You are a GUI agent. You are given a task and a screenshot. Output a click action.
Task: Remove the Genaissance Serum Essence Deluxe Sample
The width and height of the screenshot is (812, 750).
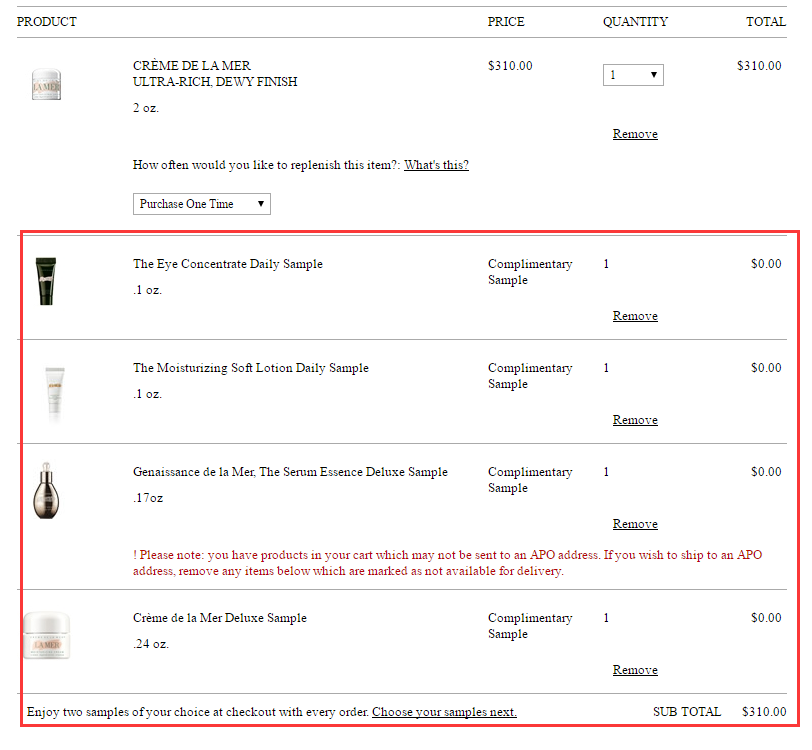click(635, 524)
